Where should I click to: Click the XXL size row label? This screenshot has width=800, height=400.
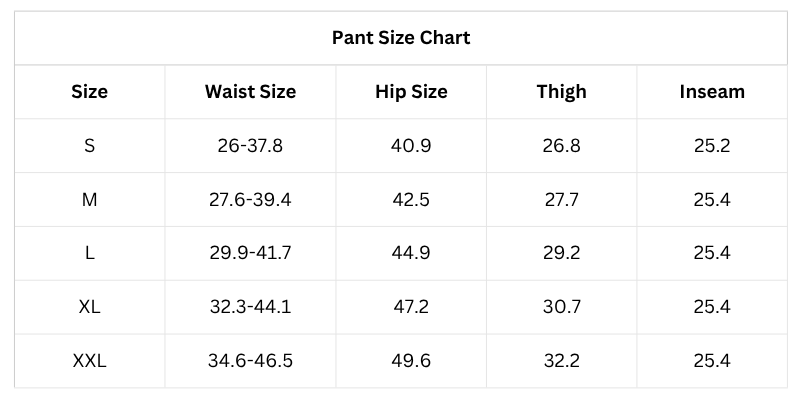coord(90,361)
